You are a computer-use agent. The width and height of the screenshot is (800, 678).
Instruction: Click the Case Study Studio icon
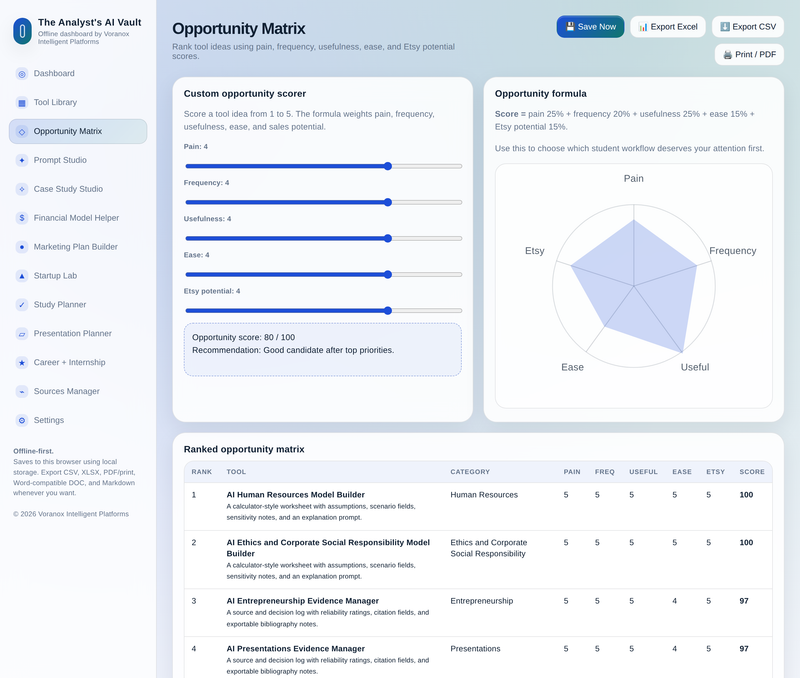[x=21, y=189]
